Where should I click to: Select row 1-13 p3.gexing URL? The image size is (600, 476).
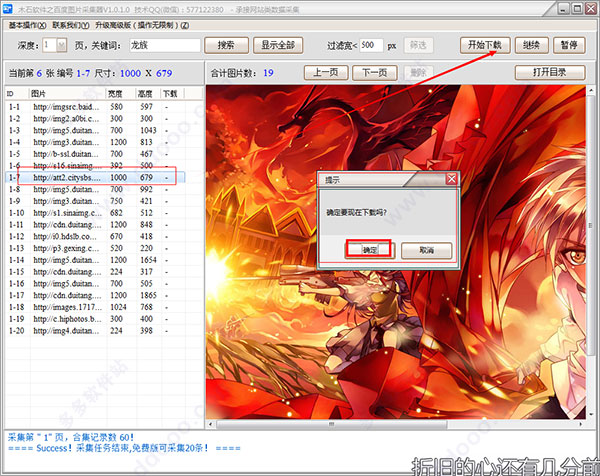click(x=95, y=248)
